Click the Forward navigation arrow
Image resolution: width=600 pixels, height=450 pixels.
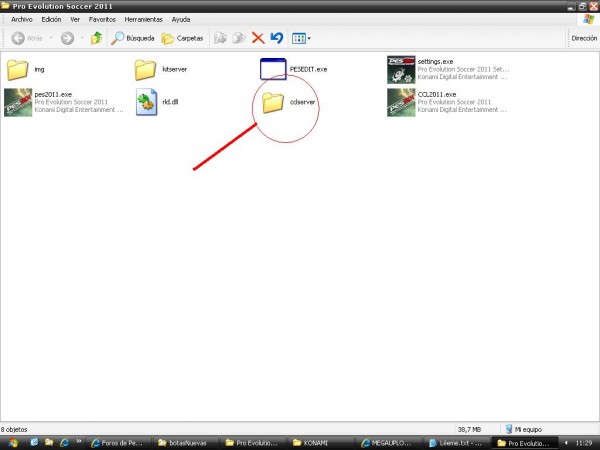click(x=67, y=38)
